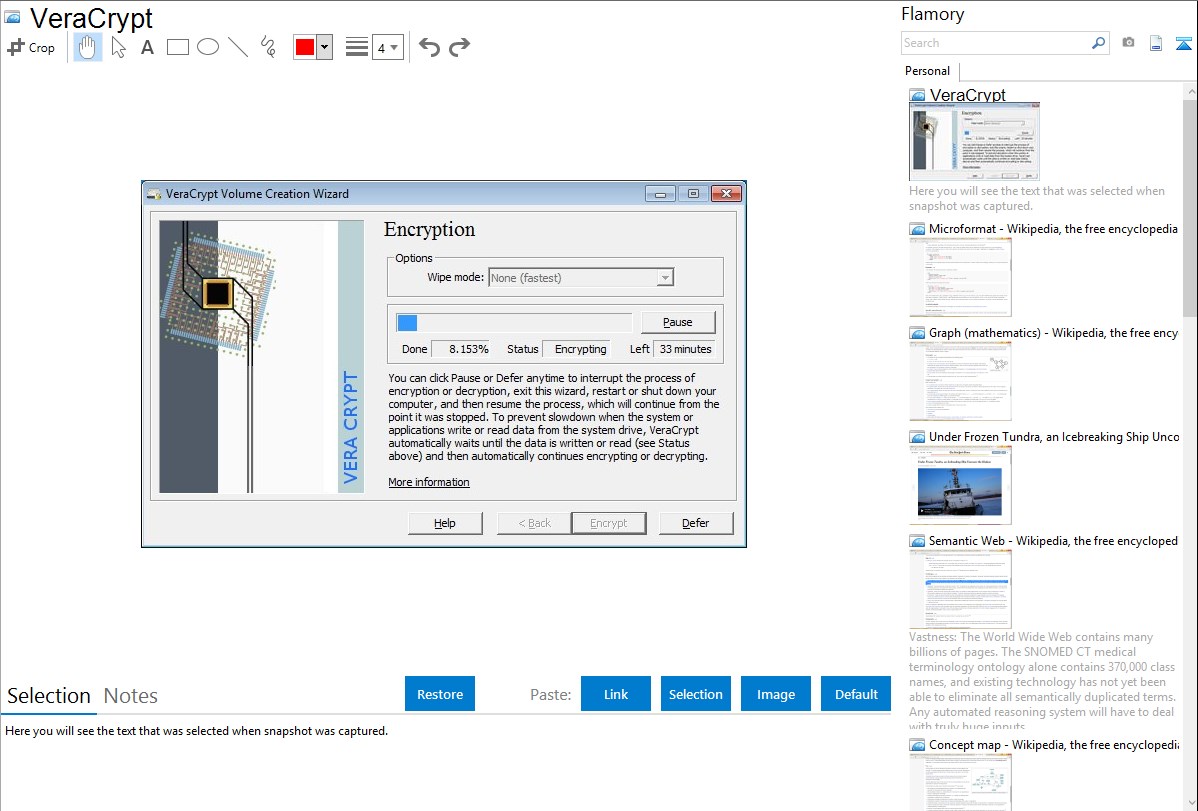1198x811 pixels.
Task: Open the More information link
Action: (429, 482)
